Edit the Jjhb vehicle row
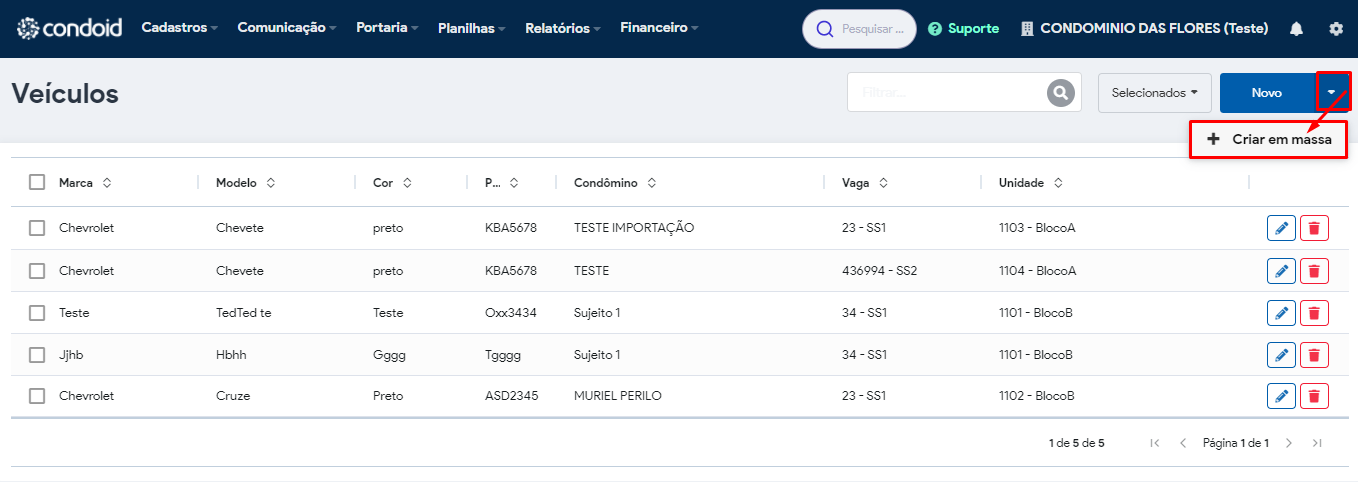Viewport: 1358px width, 482px height. (1281, 355)
